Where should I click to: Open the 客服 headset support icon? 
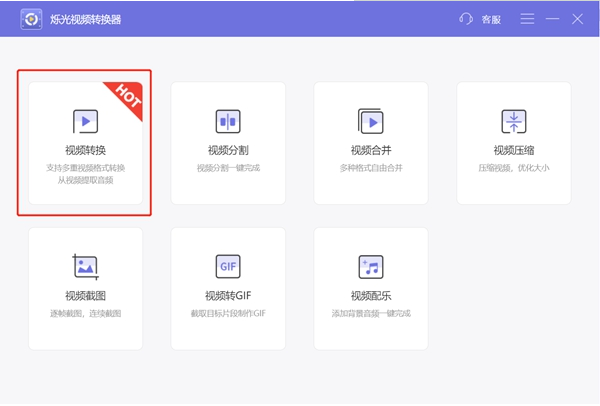[466, 19]
